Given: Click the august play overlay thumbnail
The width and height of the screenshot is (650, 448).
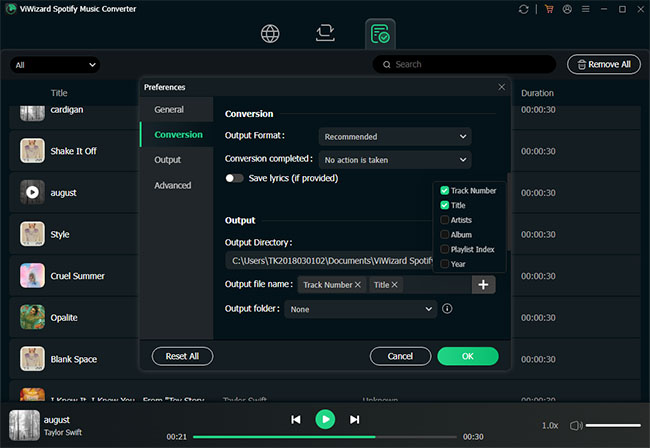Looking at the screenshot, I should coord(32,192).
